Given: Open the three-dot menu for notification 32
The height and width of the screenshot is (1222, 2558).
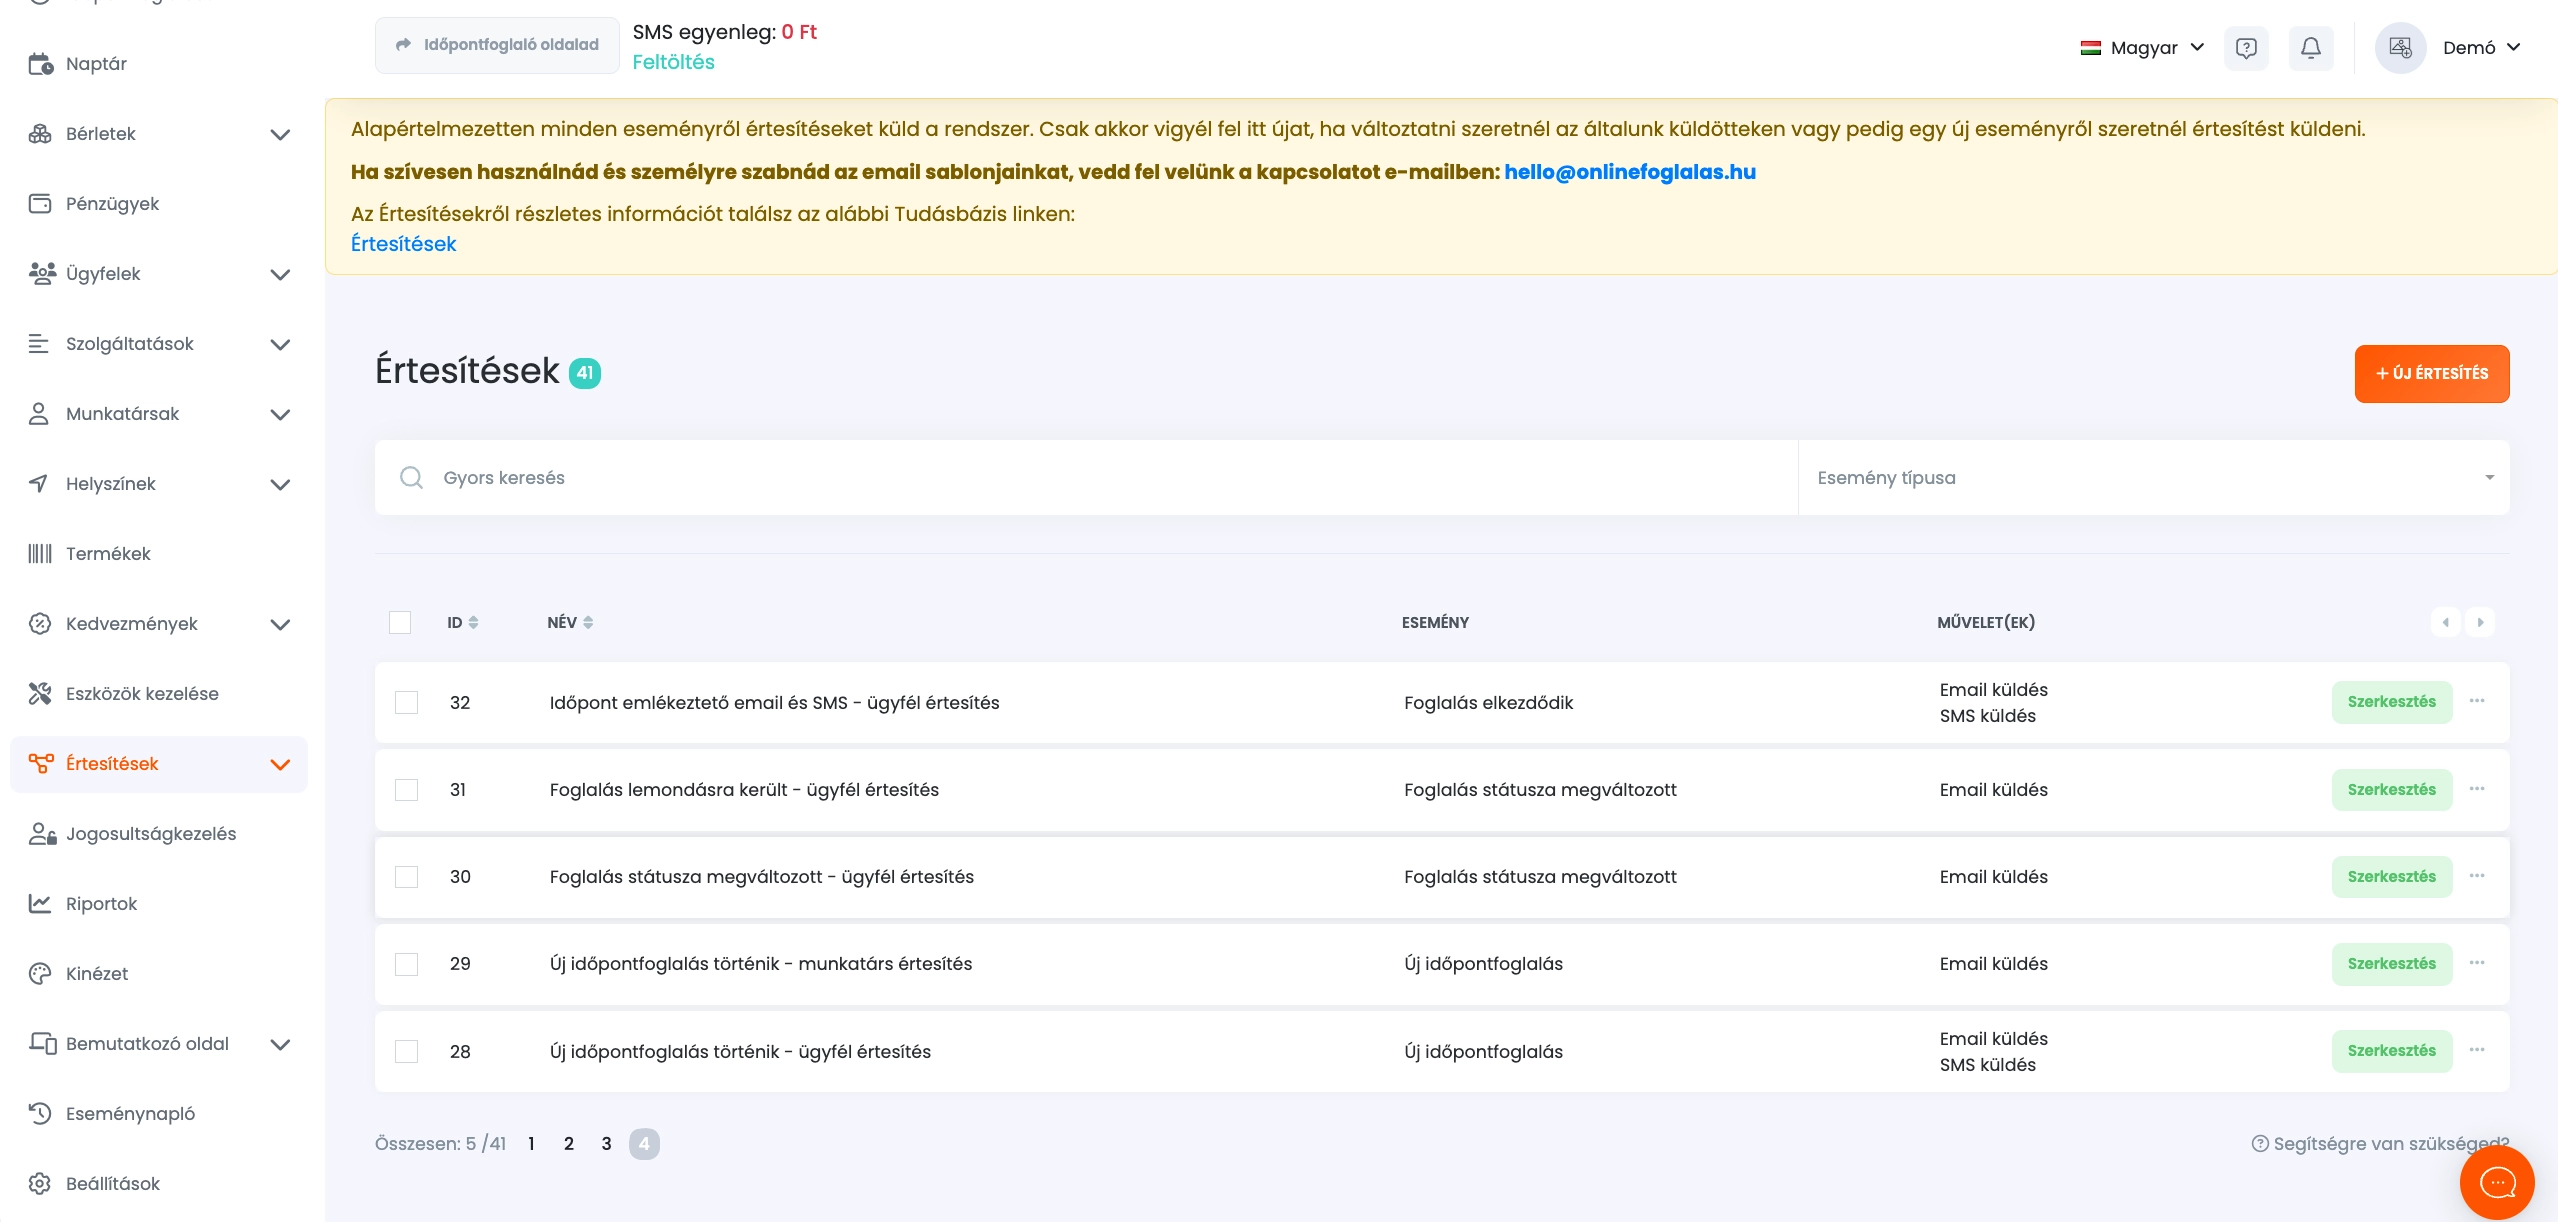Looking at the screenshot, I should click(x=2477, y=701).
